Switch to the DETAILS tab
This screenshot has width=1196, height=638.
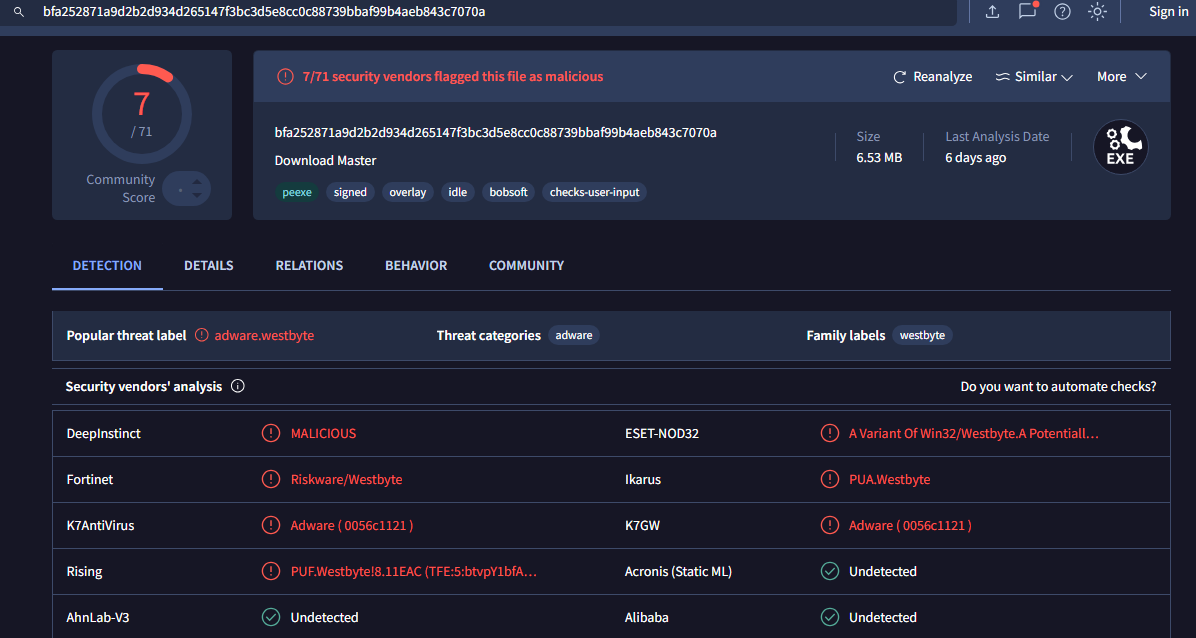[208, 266]
